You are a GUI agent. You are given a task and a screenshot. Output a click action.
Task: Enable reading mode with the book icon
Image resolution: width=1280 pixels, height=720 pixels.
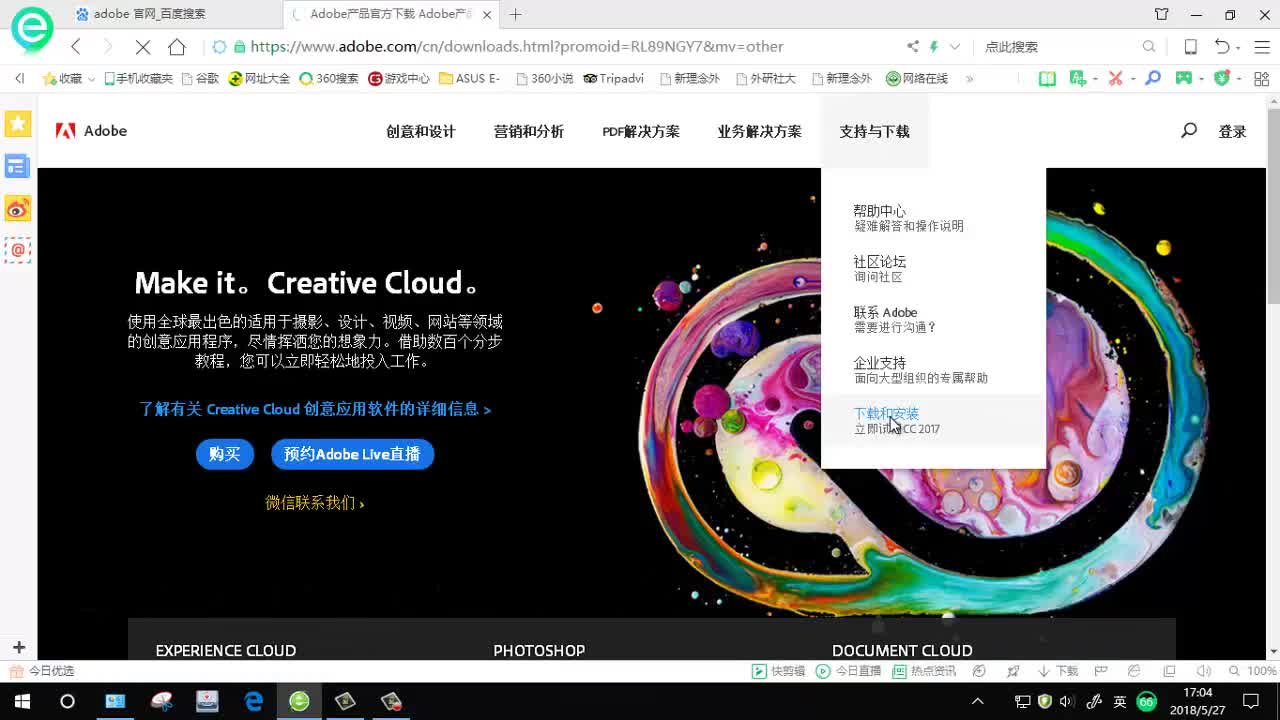coord(1047,78)
